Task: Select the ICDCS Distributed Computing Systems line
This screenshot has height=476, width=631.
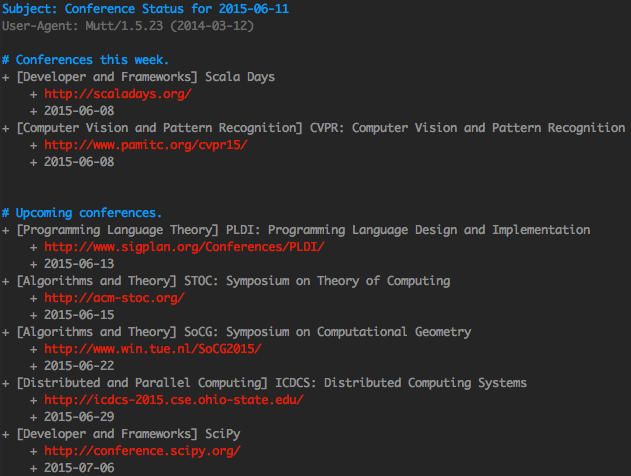Action: pos(264,383)
